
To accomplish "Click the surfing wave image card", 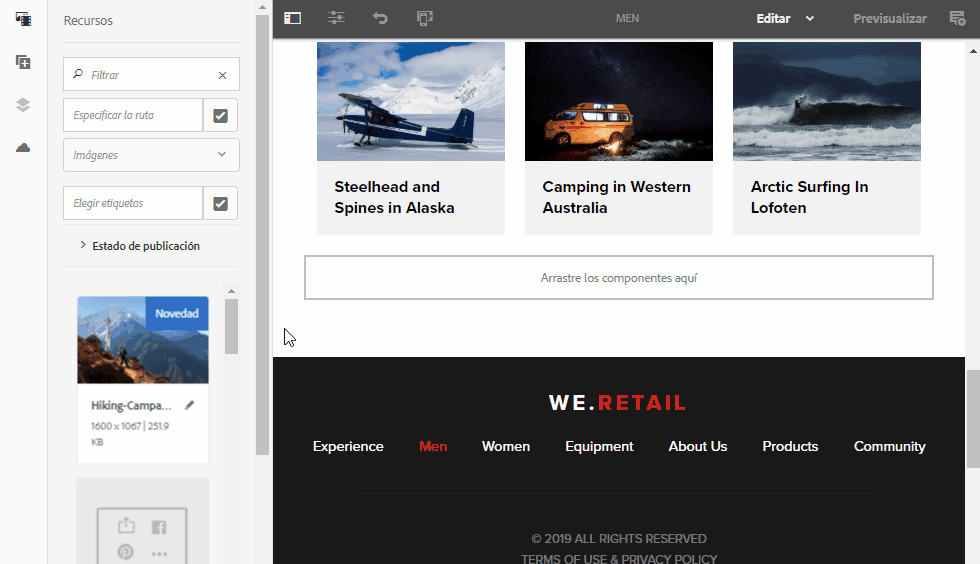I will 827,101.
